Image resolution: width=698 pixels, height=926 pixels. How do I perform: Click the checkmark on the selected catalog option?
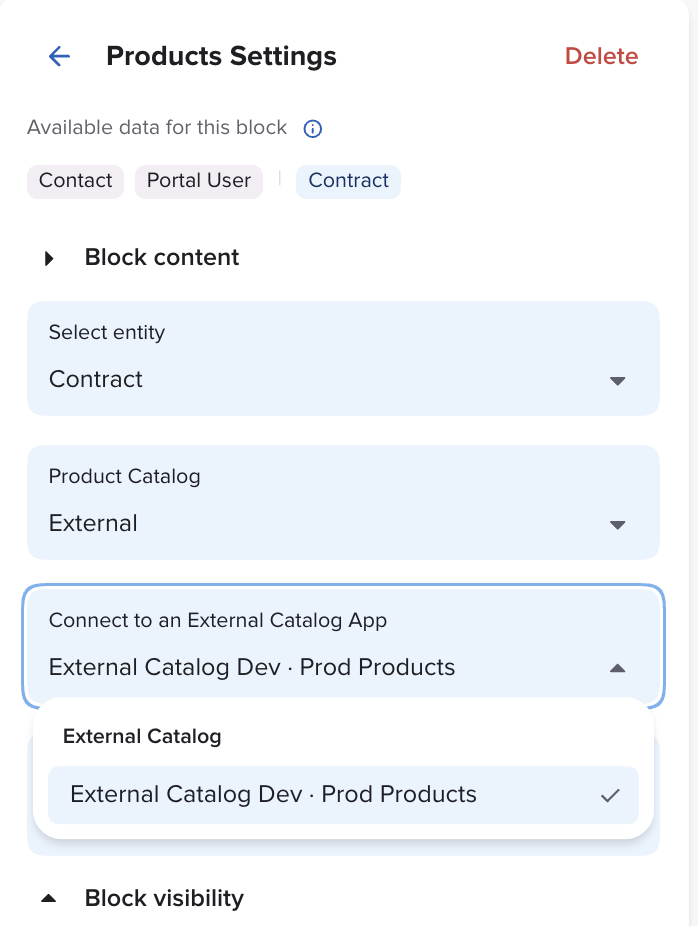point(610,796)
